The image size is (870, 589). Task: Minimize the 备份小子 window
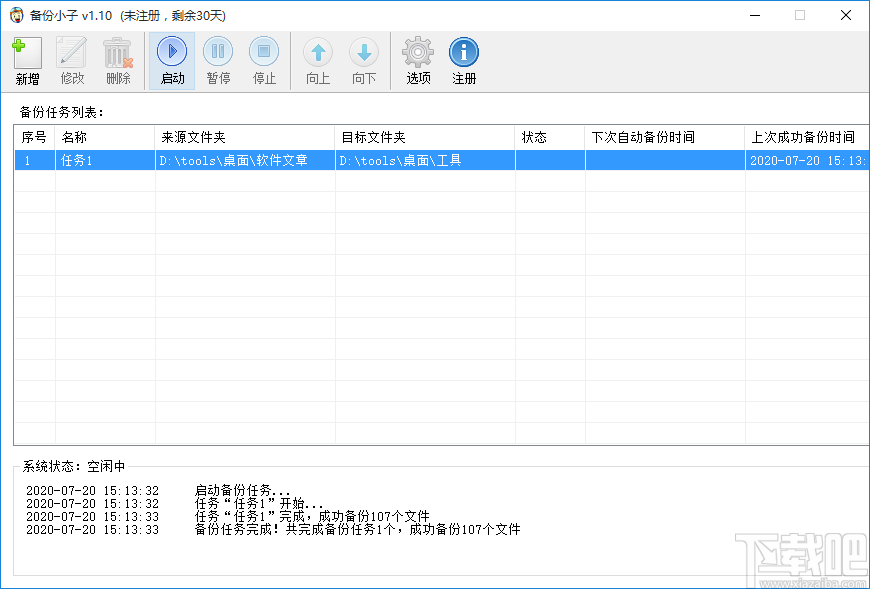pos(757,16)
